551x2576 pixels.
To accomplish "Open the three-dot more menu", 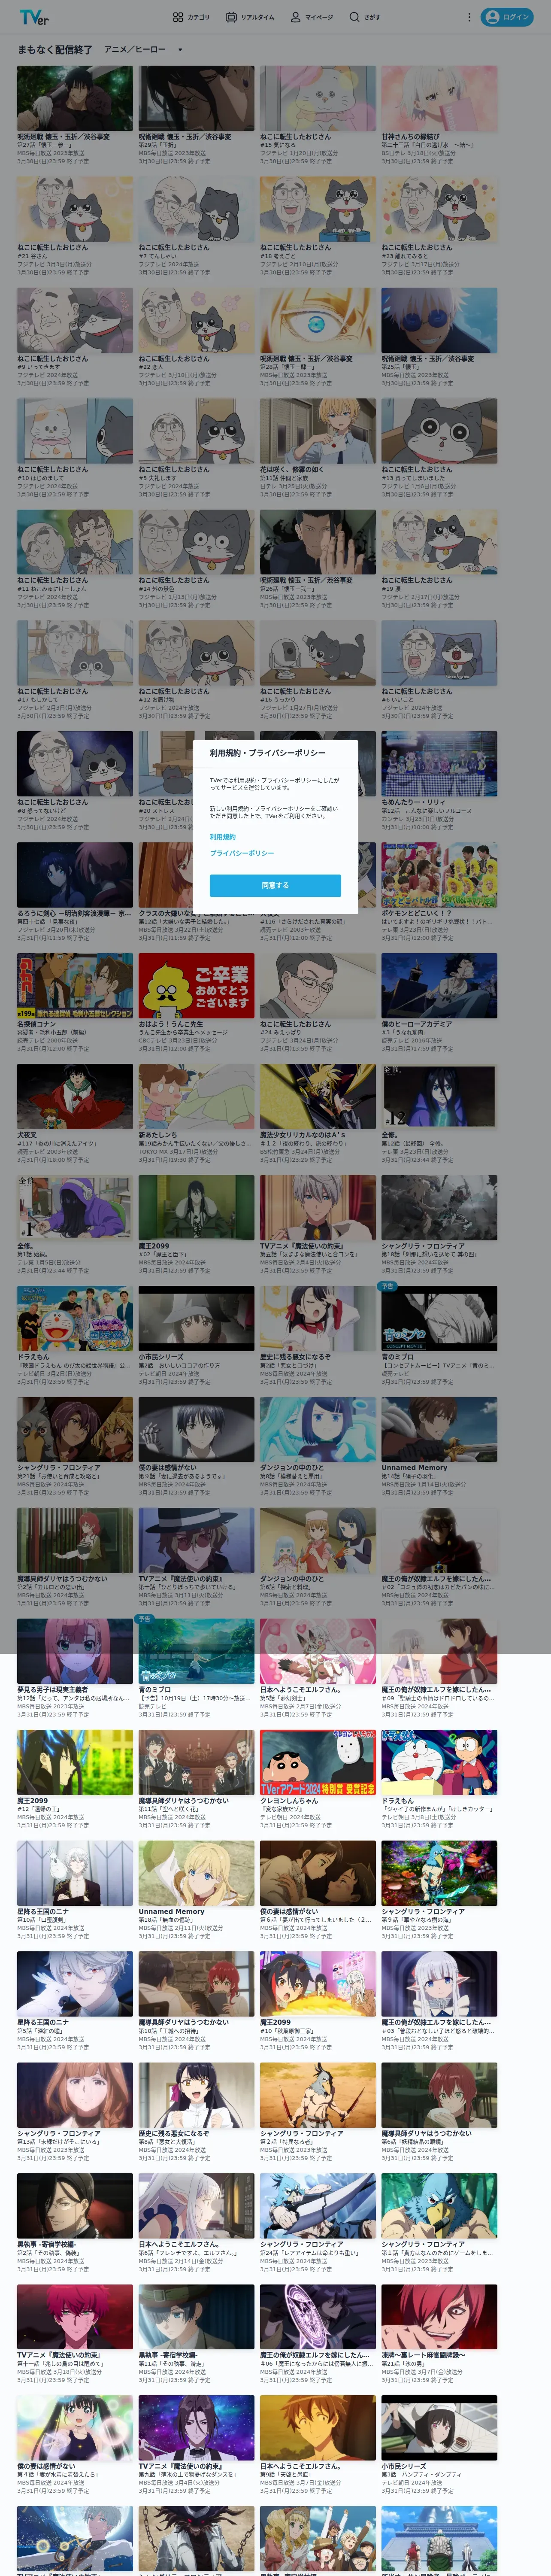I will click(x=469, y=17).
